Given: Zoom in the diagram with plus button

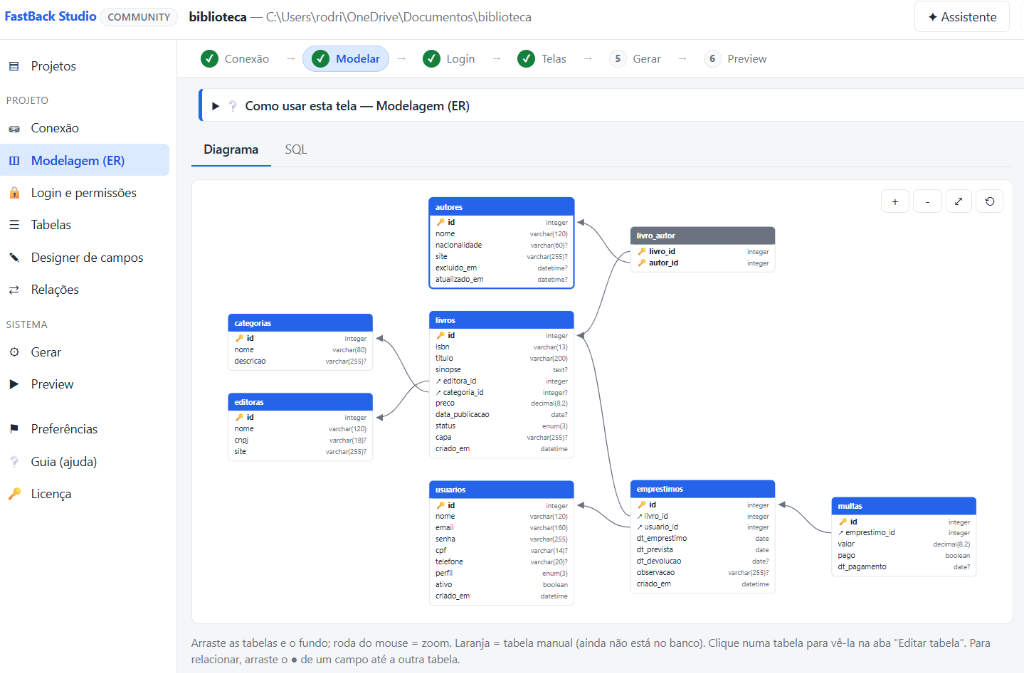Looking at the screenshot, I should (895, 202).
